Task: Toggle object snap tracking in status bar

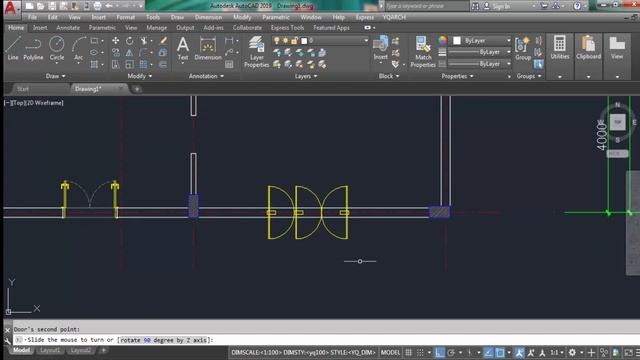Action: tap(489, 352)
